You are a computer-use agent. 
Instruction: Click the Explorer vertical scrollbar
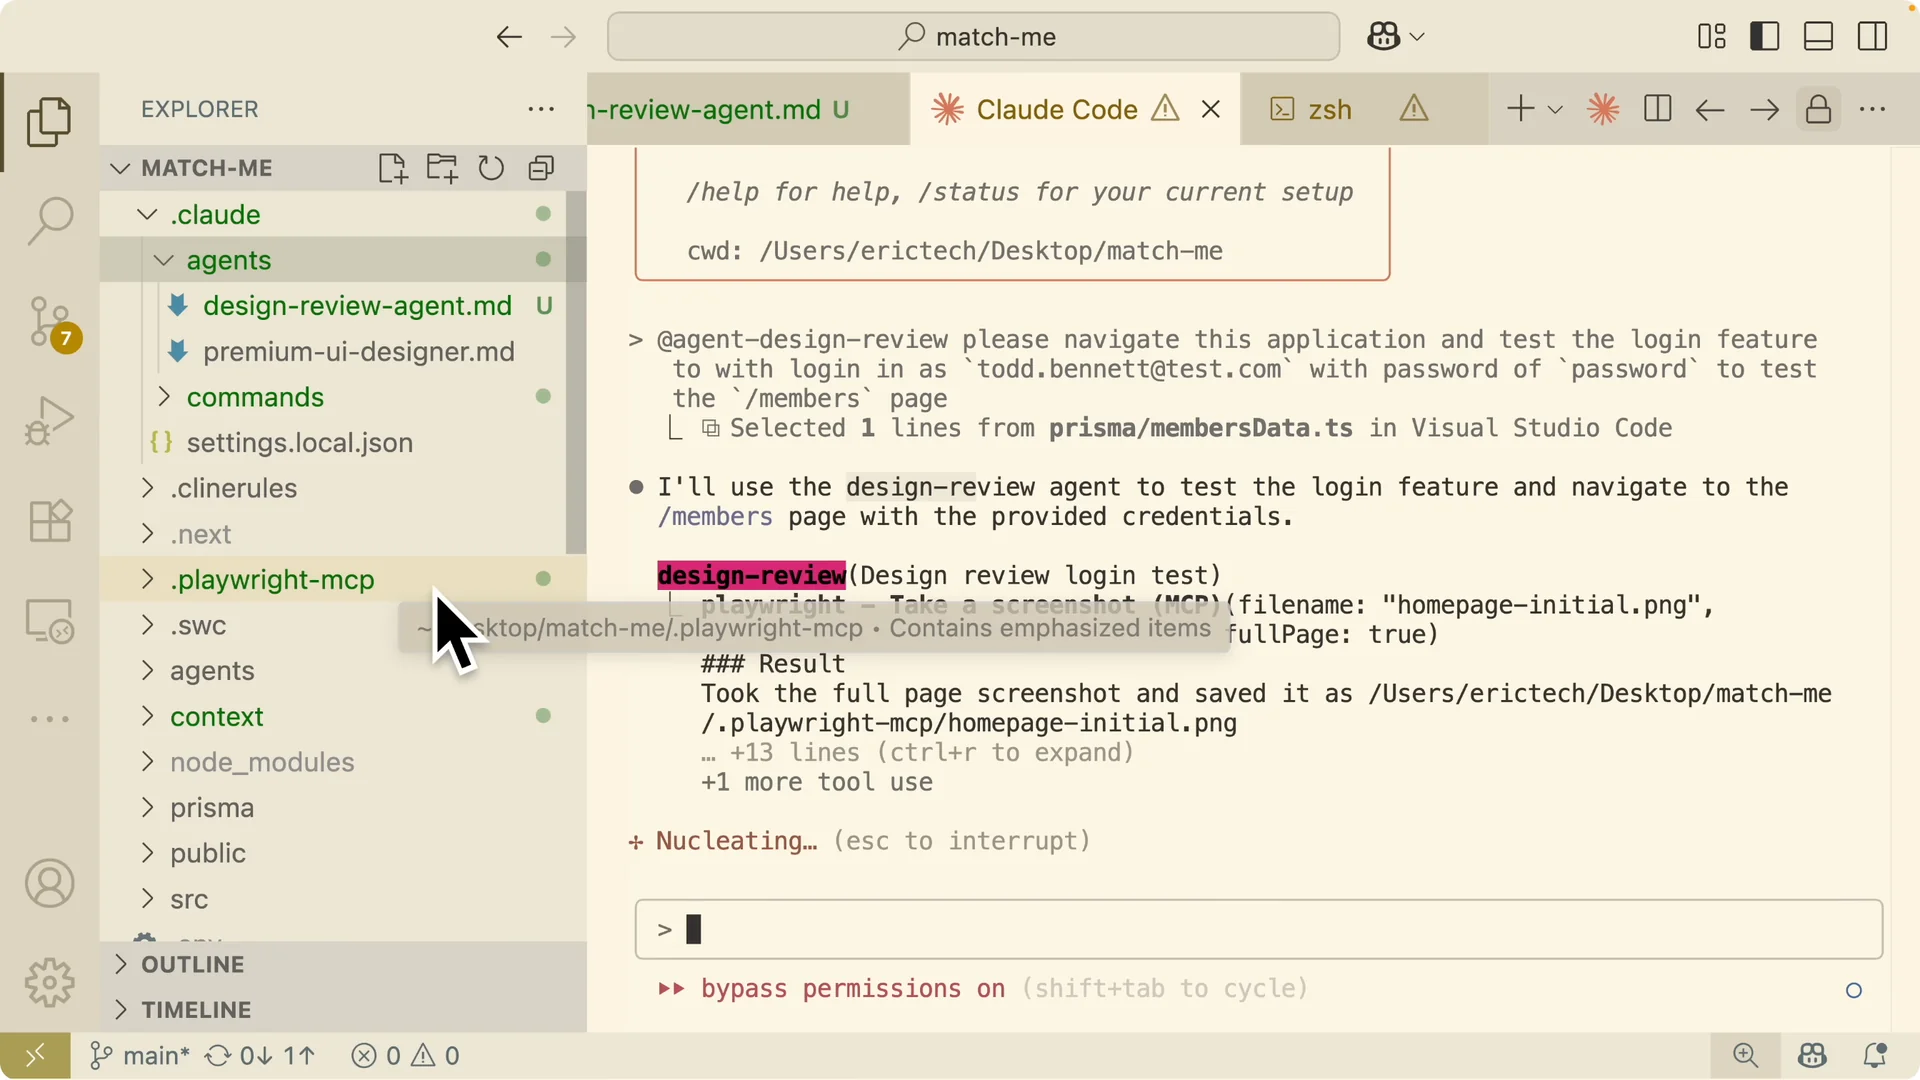[575, 370]
